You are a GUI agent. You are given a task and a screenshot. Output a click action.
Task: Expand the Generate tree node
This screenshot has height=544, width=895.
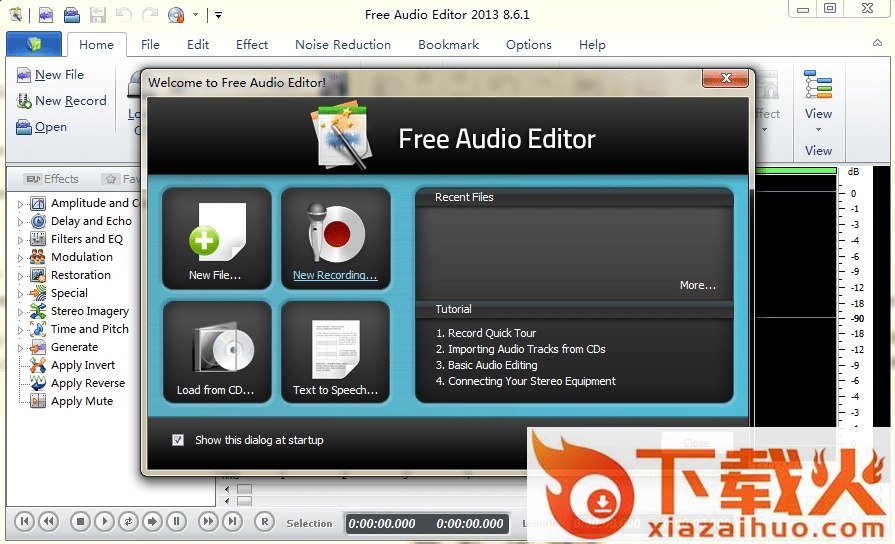coord(20,348)
